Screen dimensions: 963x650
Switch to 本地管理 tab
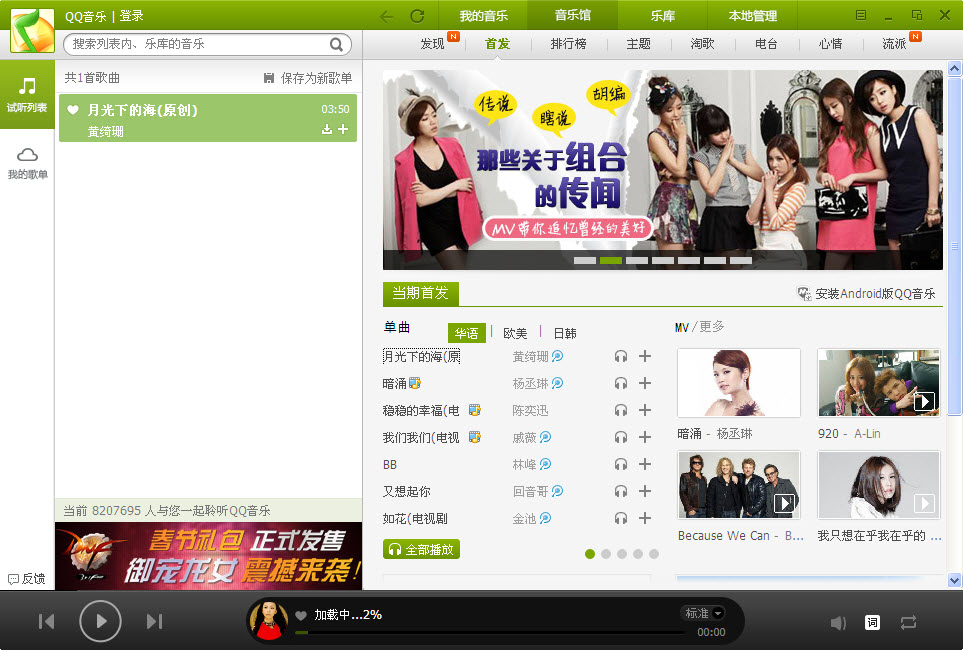(x=752, y=15)
